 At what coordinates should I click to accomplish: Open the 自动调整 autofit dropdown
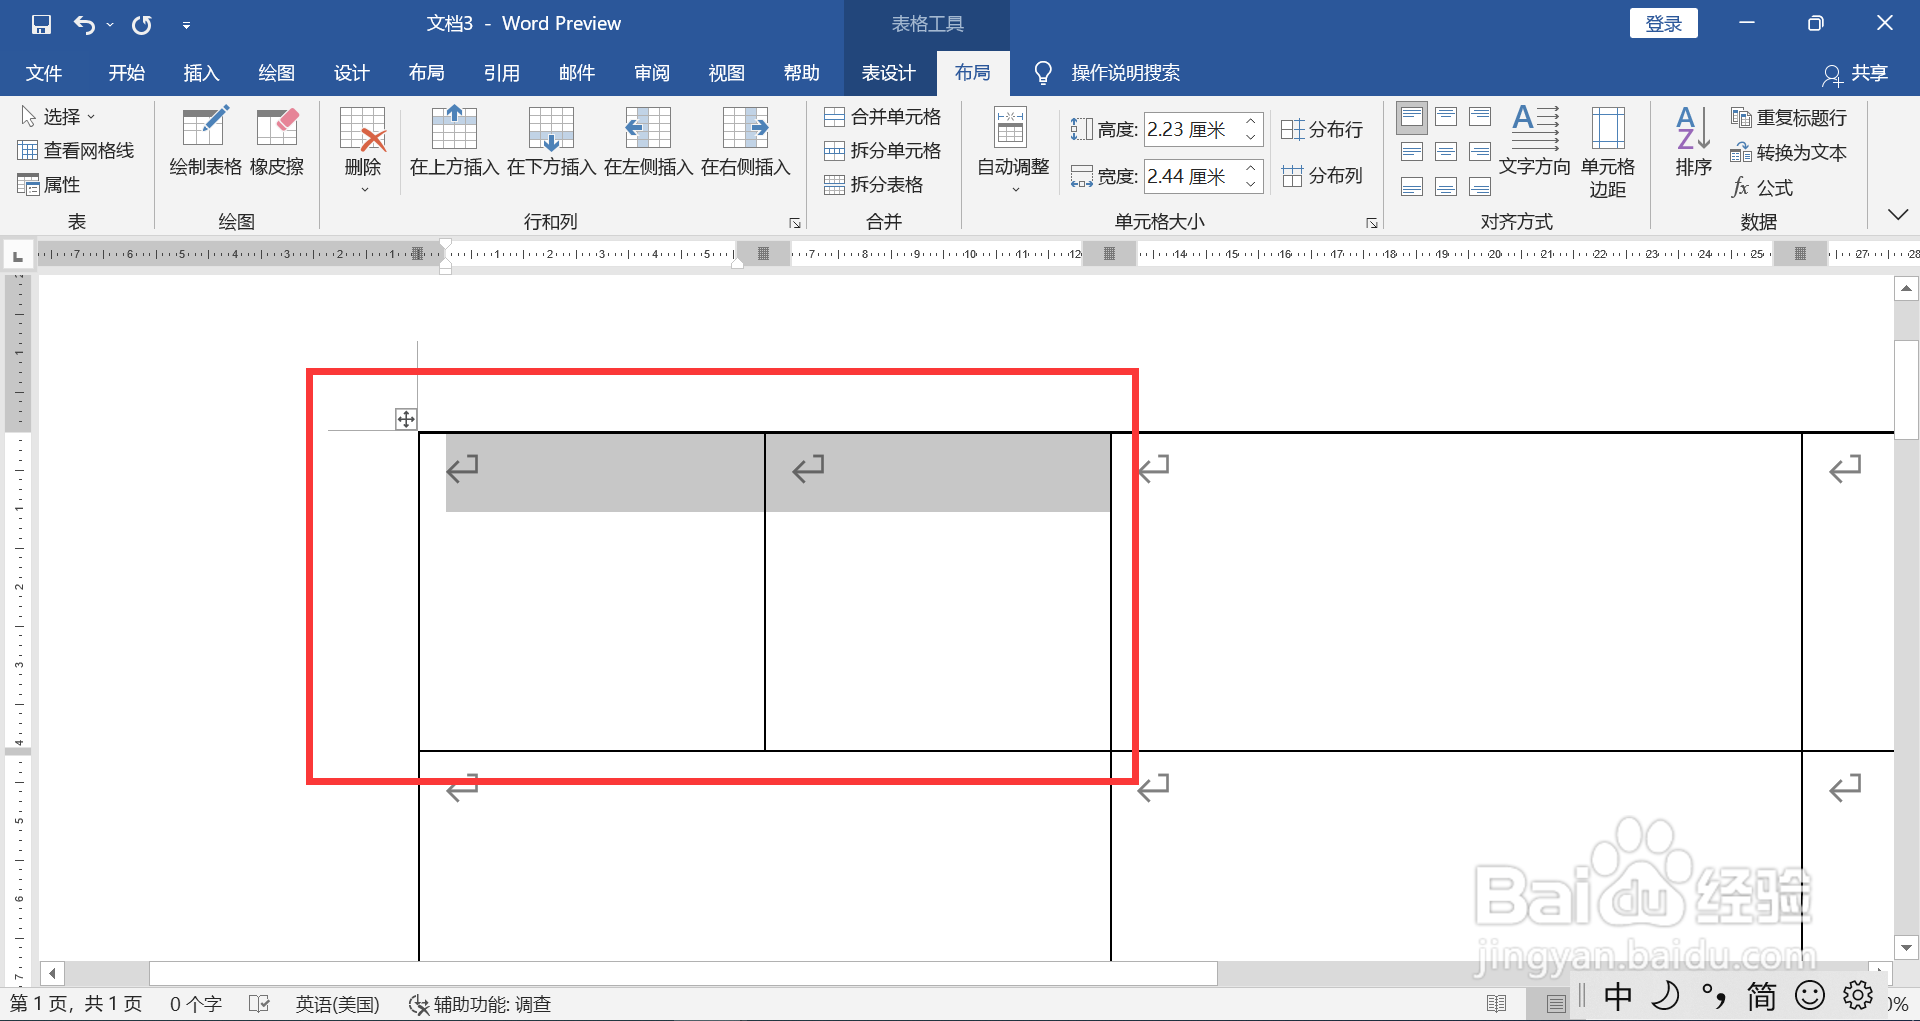pyautogui.click(x=1013, y=150)
